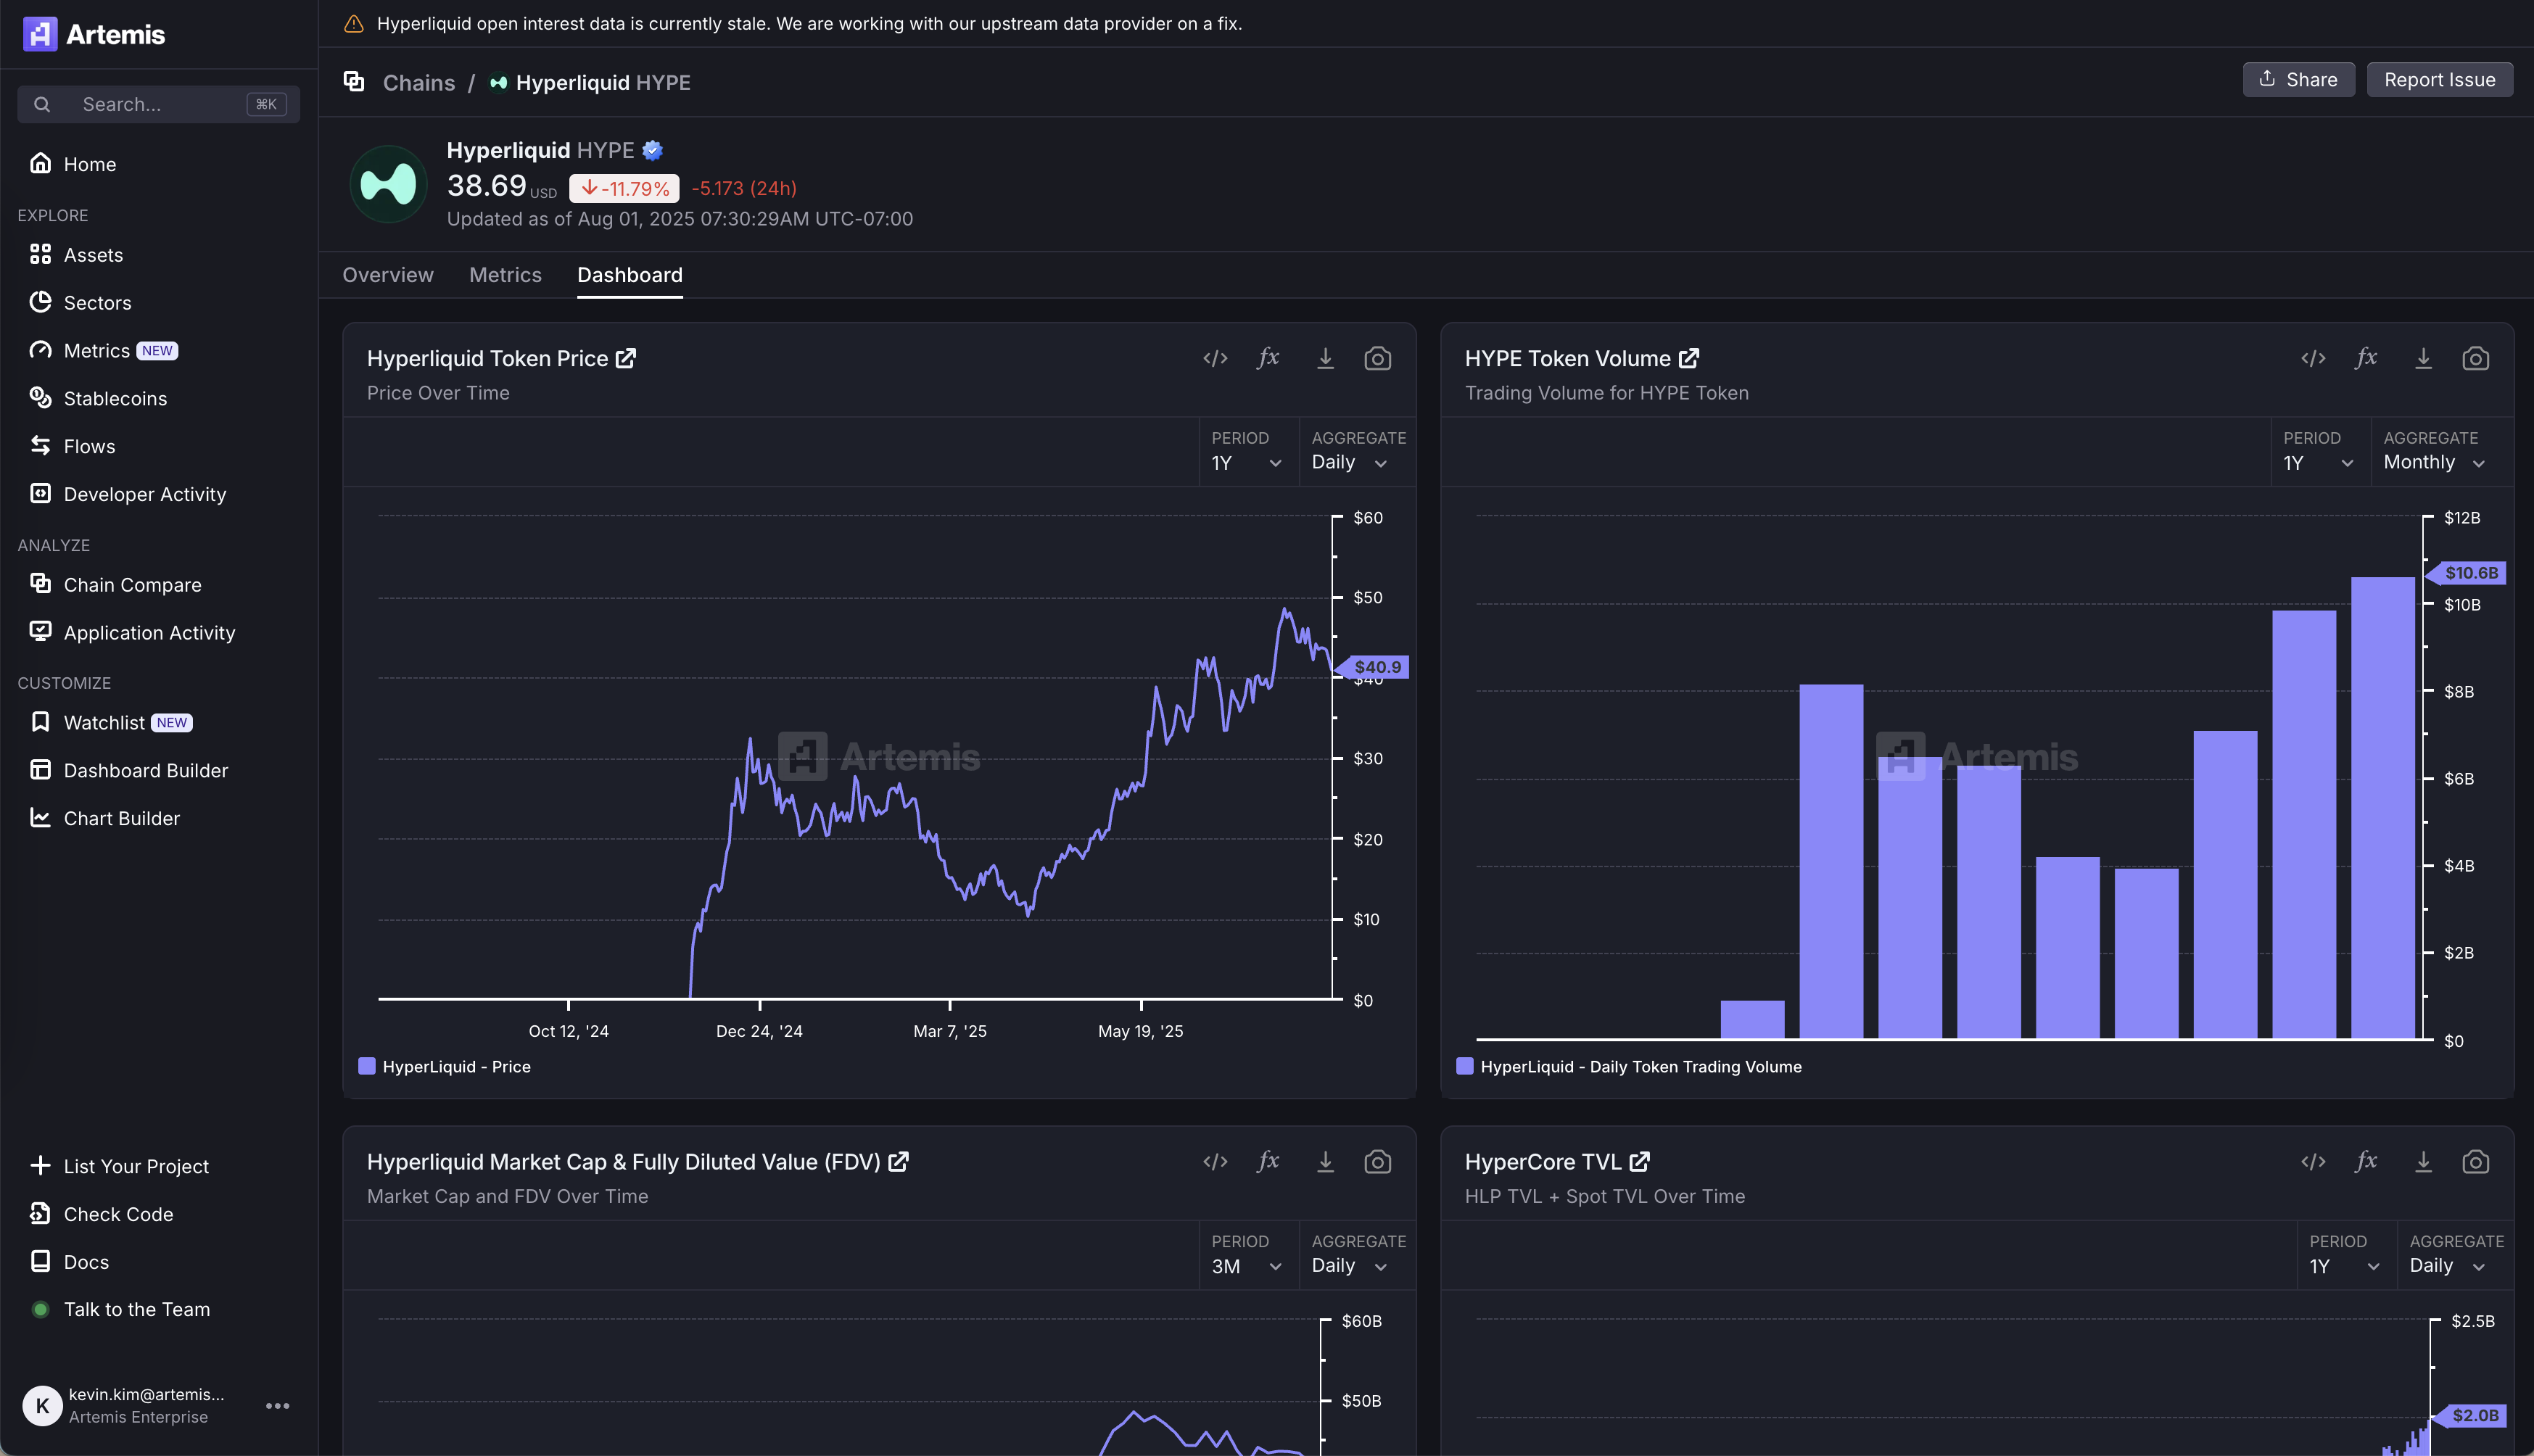Click the stale data warning icon
Viewport: 2534px width, 1456px height.
pyautogui.click(x=353, y=23)
